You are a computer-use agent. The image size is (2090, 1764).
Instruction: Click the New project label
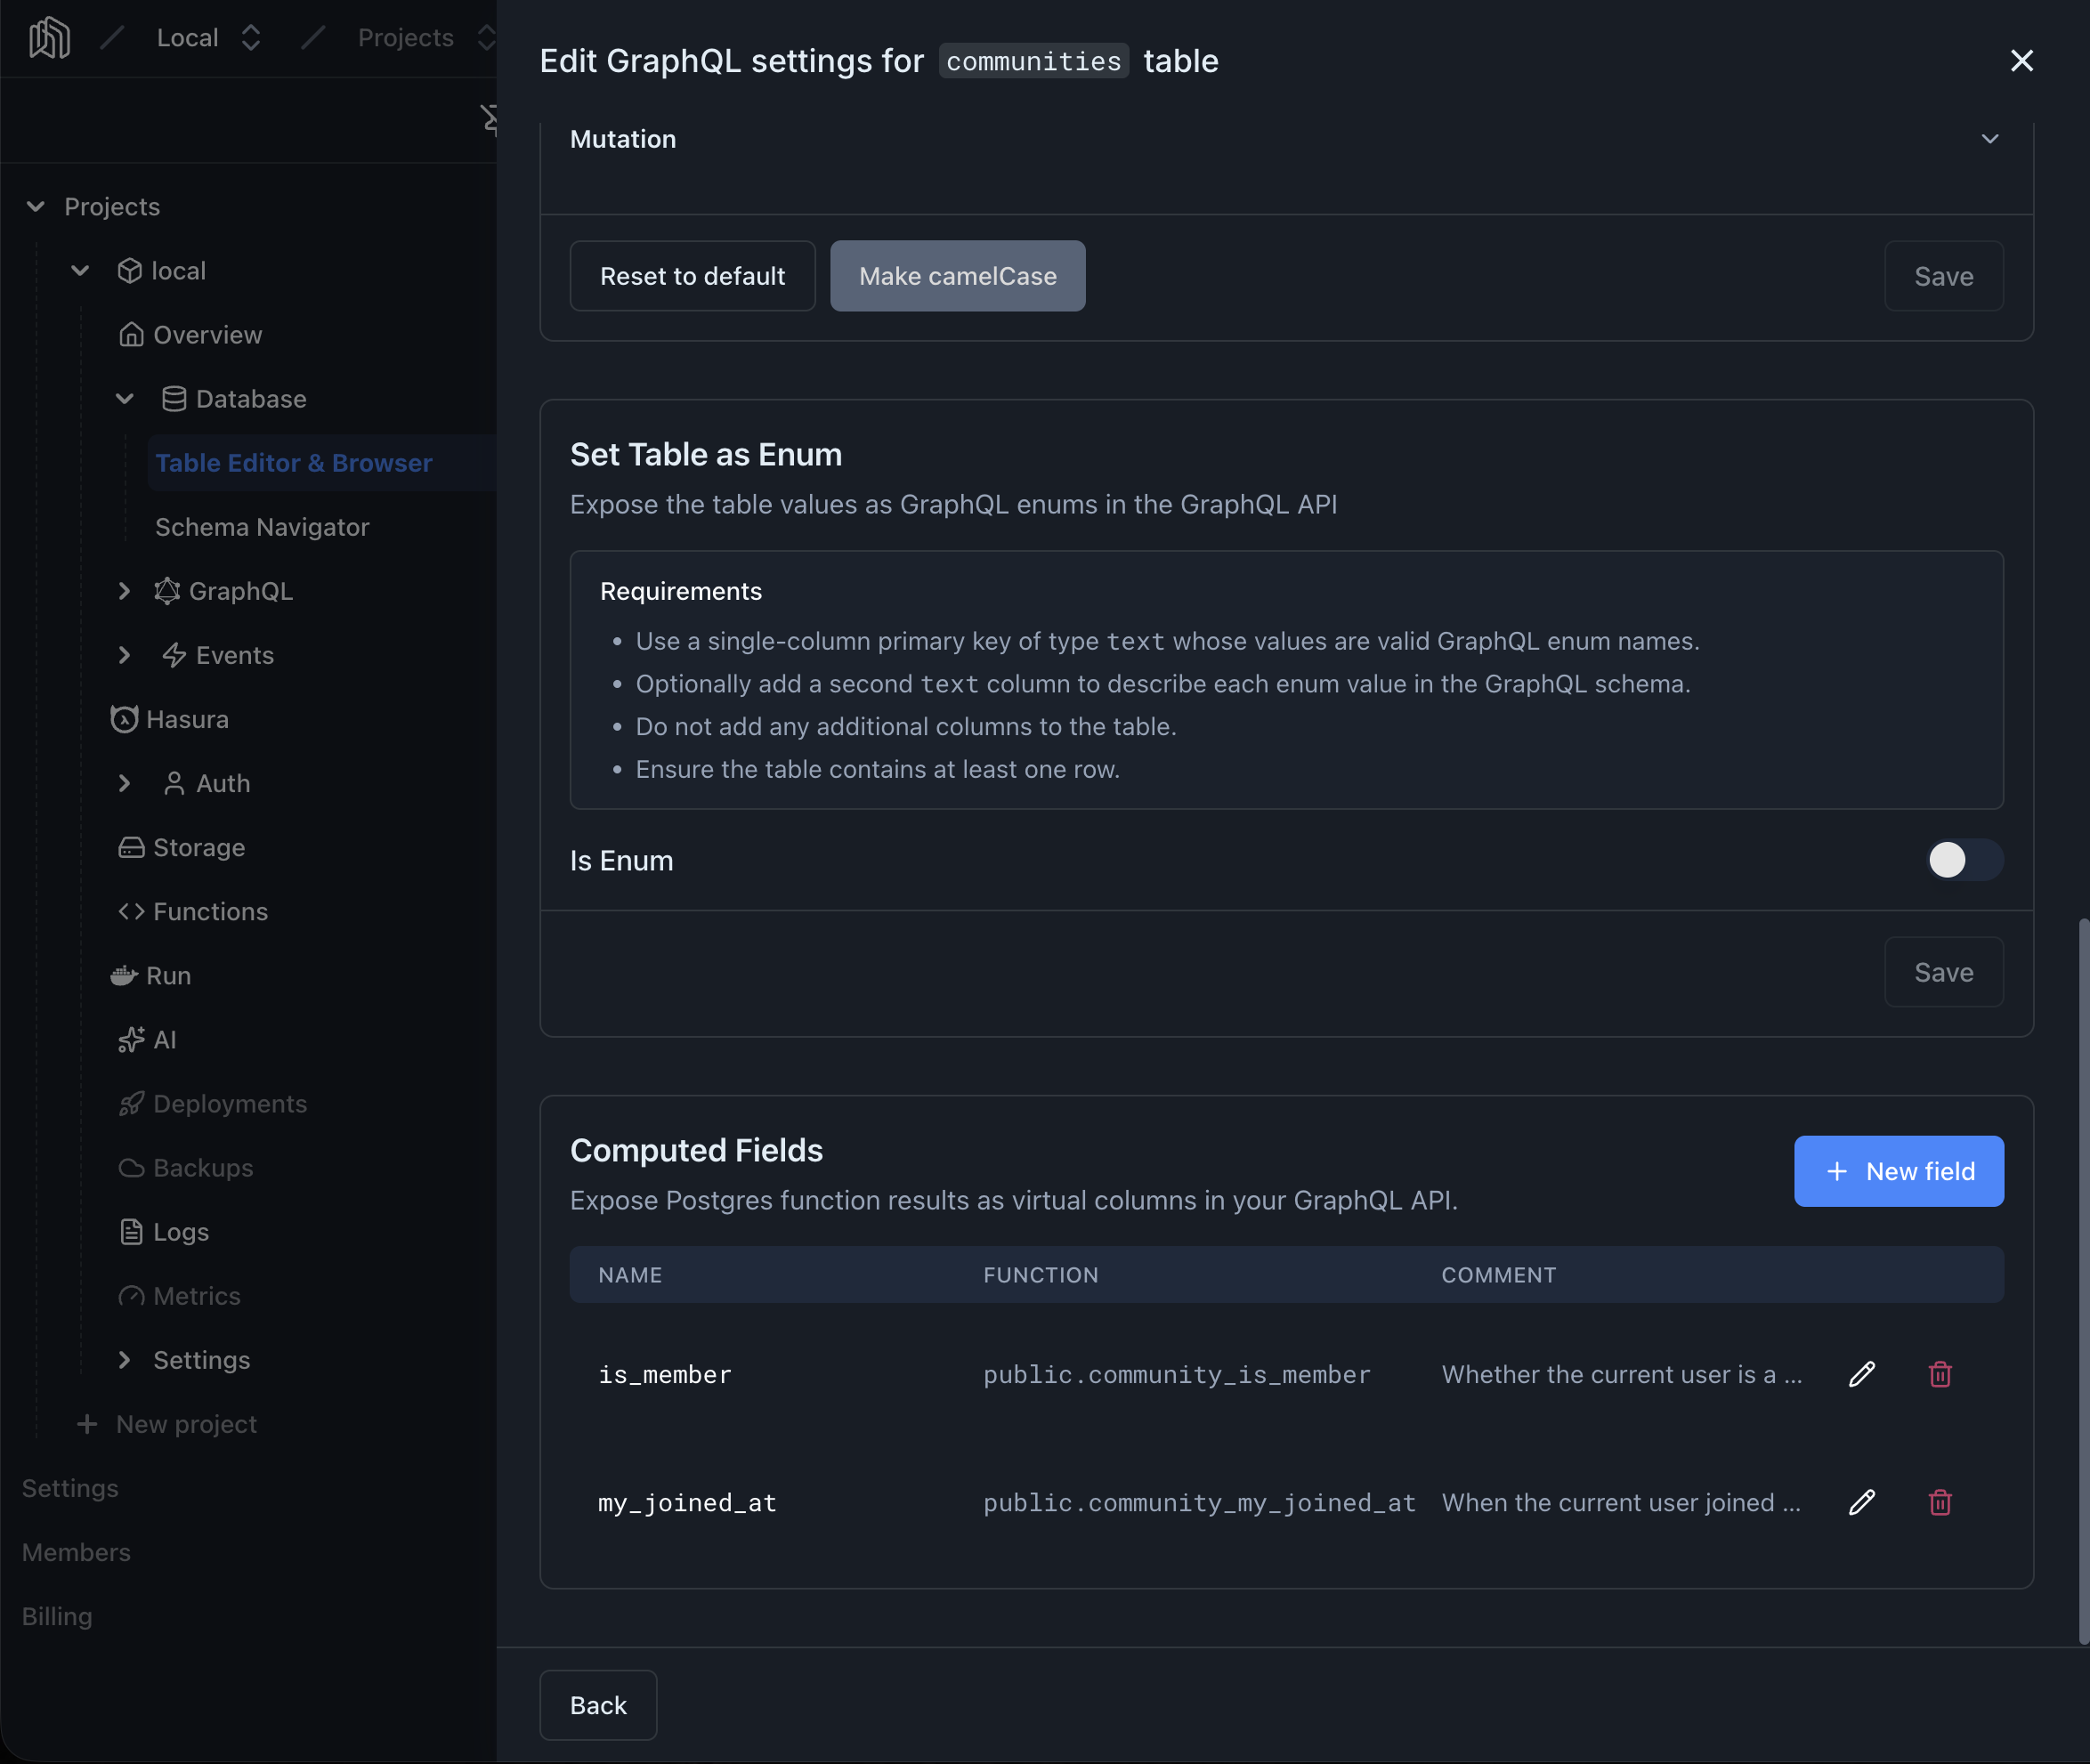tap(186, 1424)
